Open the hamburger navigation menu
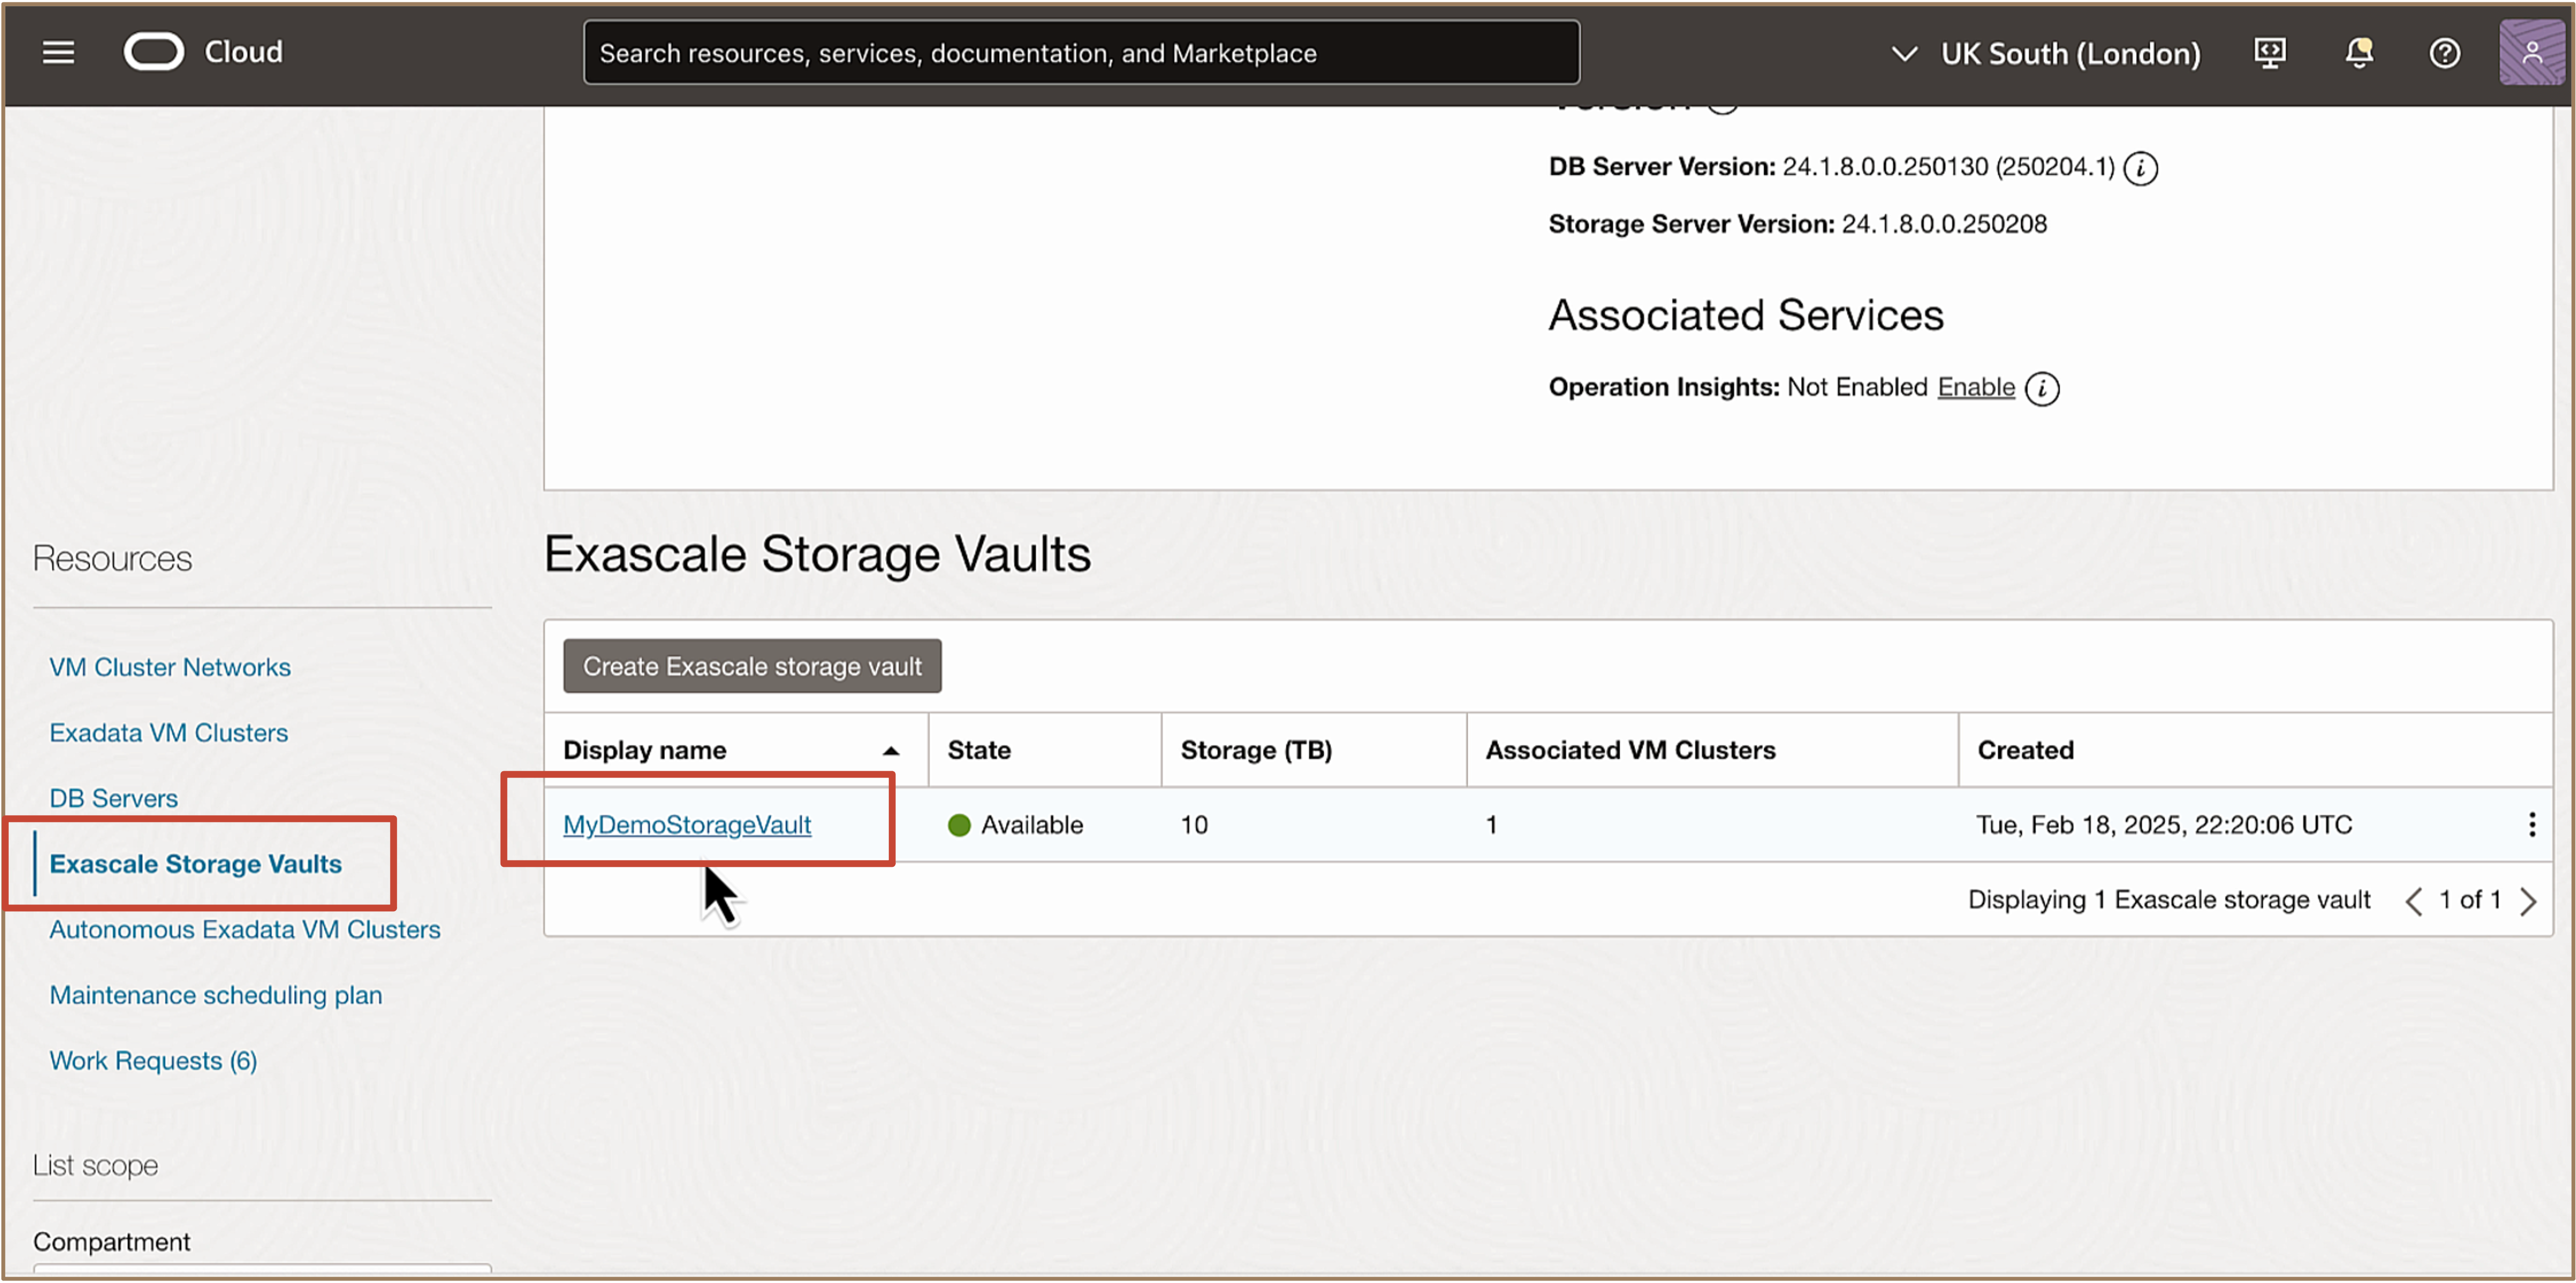This screenshot has height=1283, width=2576. point(58,52)
